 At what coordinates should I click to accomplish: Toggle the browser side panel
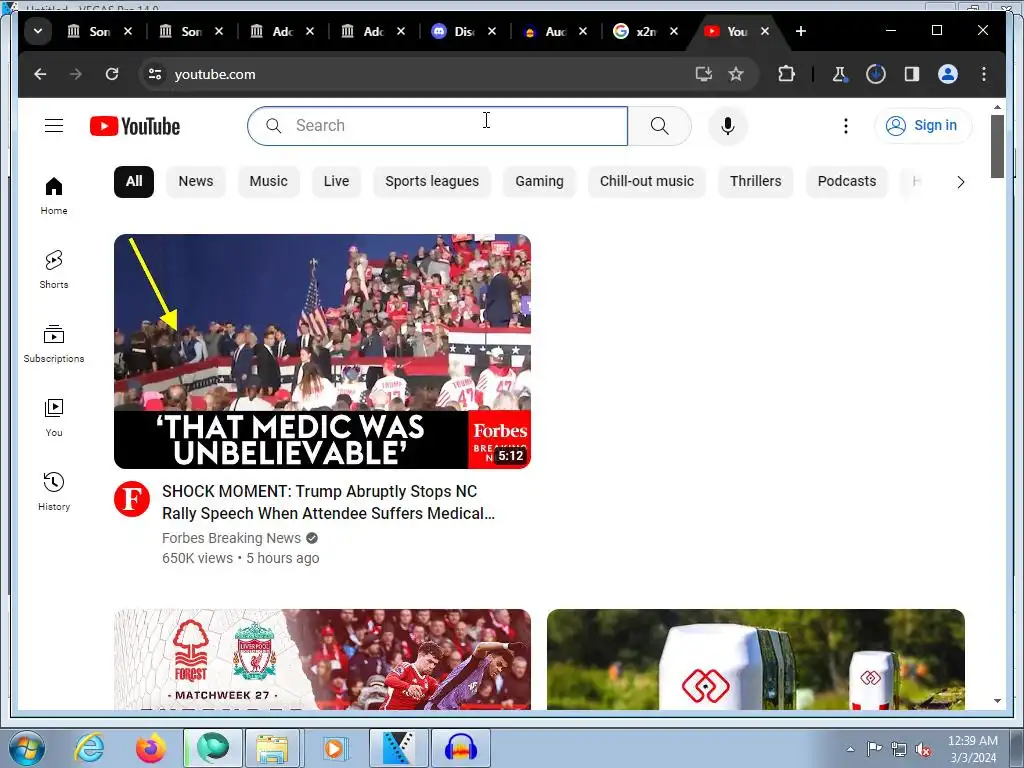tap(912, 74)
